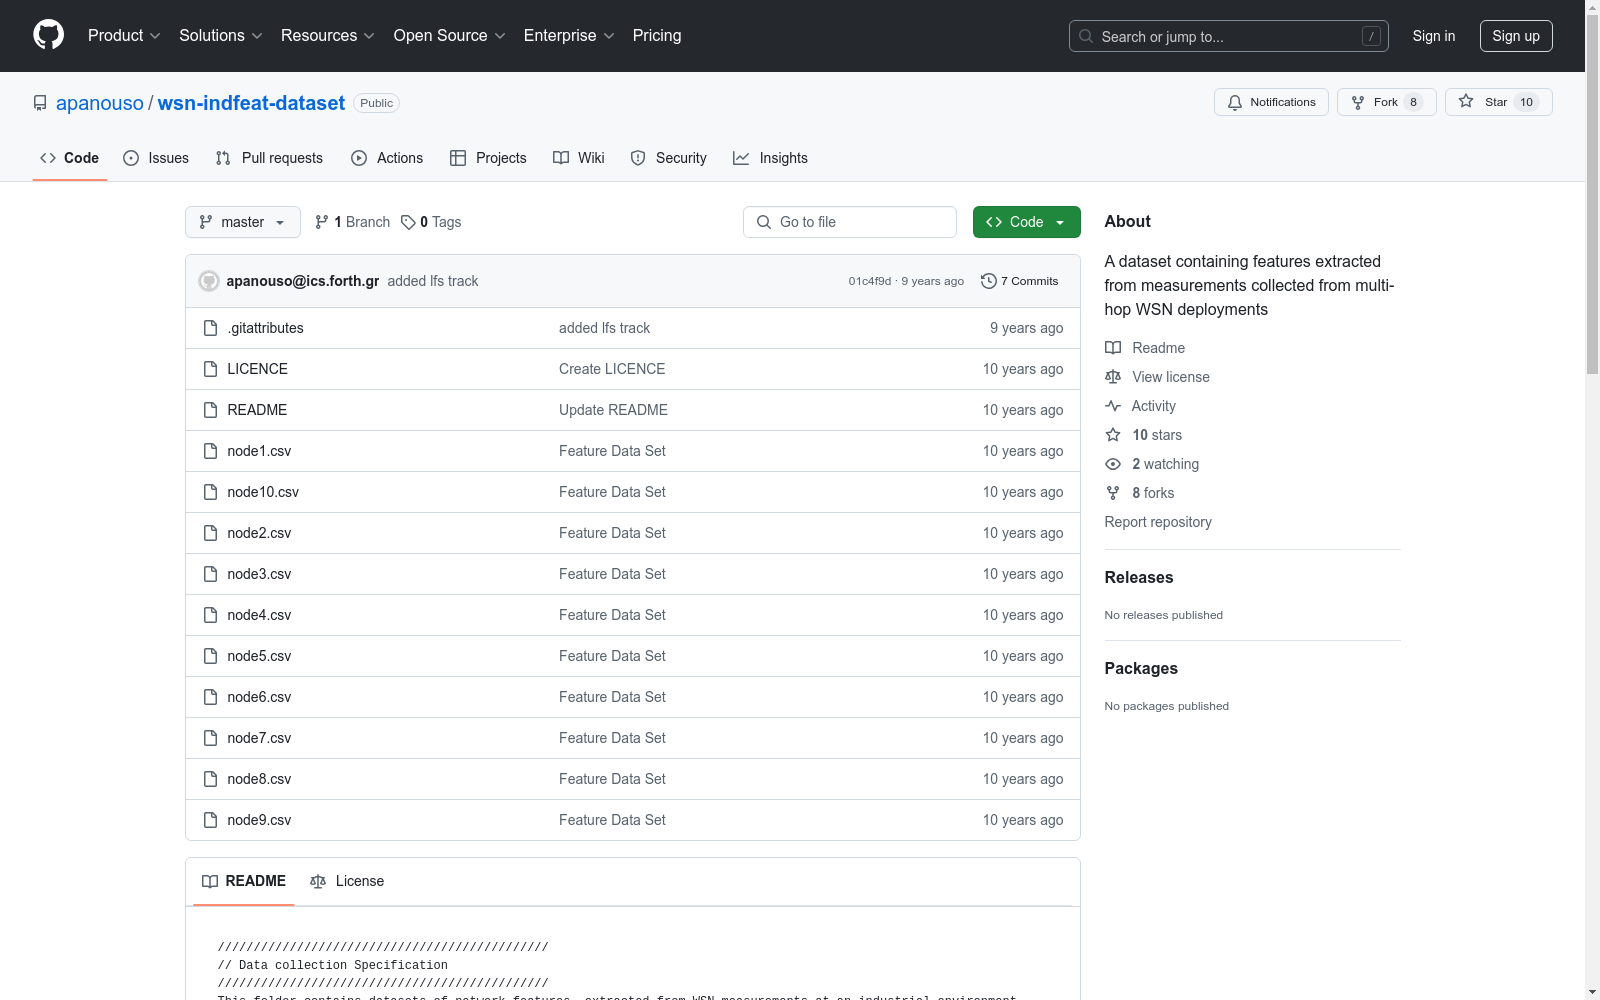
Task: Open the wsn-indfeat-dataset repository link
Action: 251,103
